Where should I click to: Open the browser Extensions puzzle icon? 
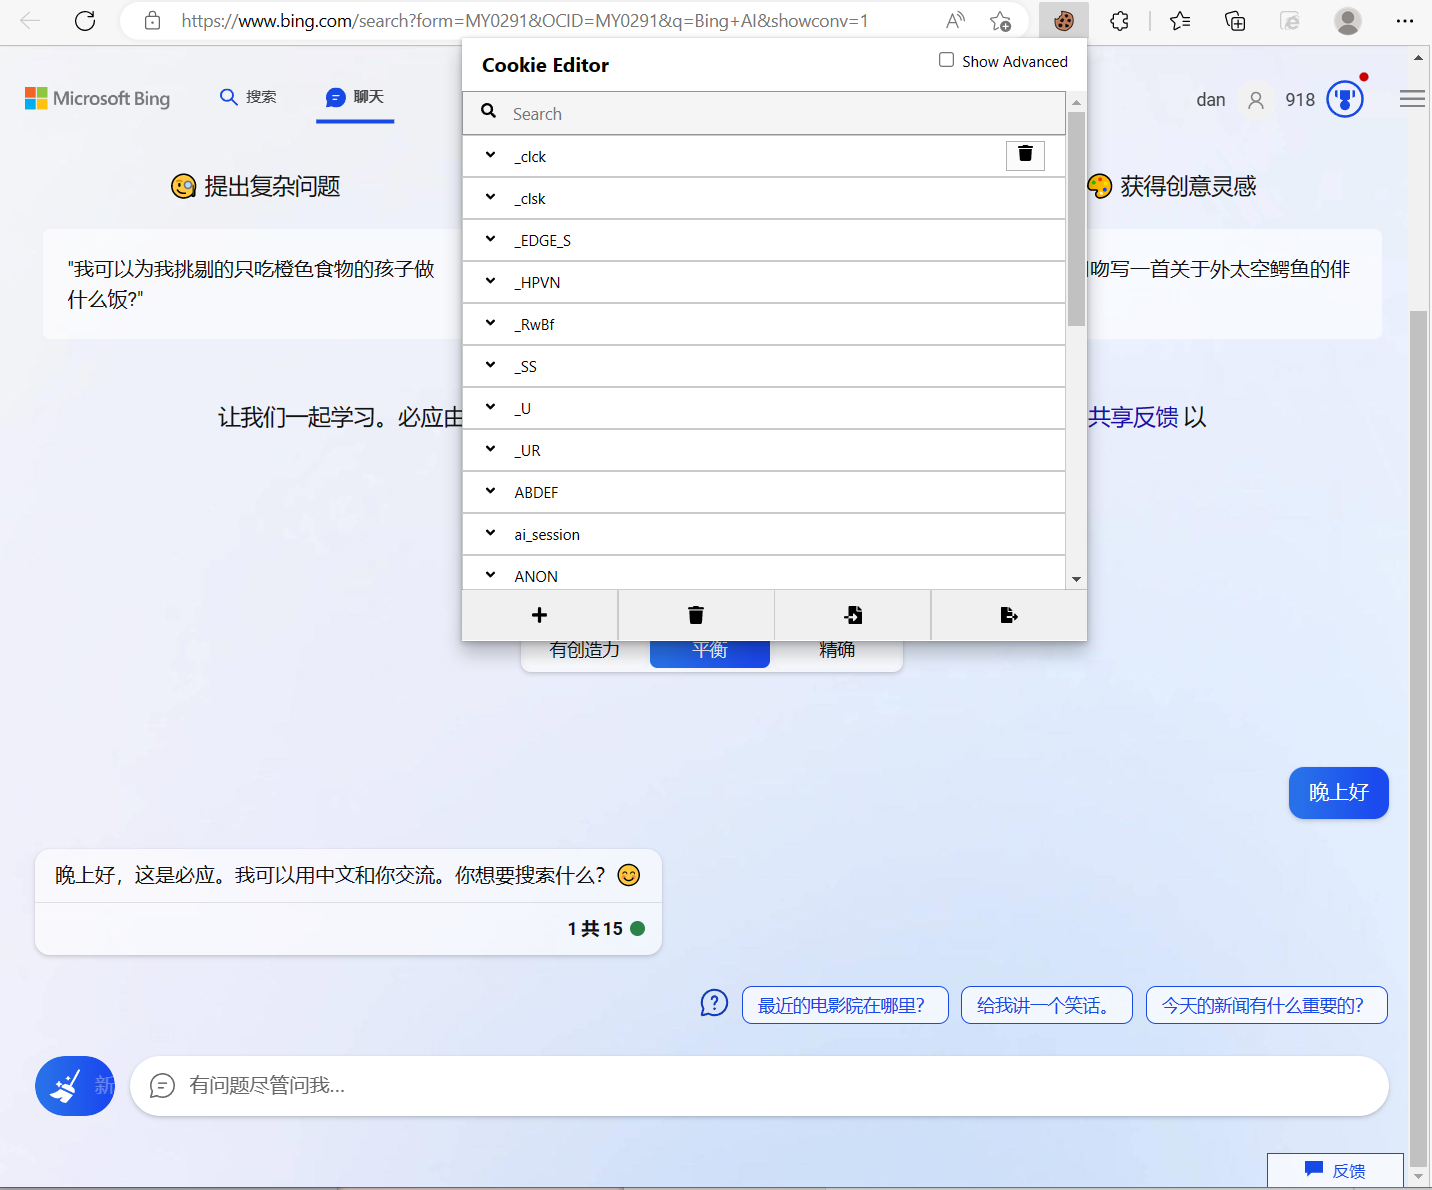[1119, 20]
